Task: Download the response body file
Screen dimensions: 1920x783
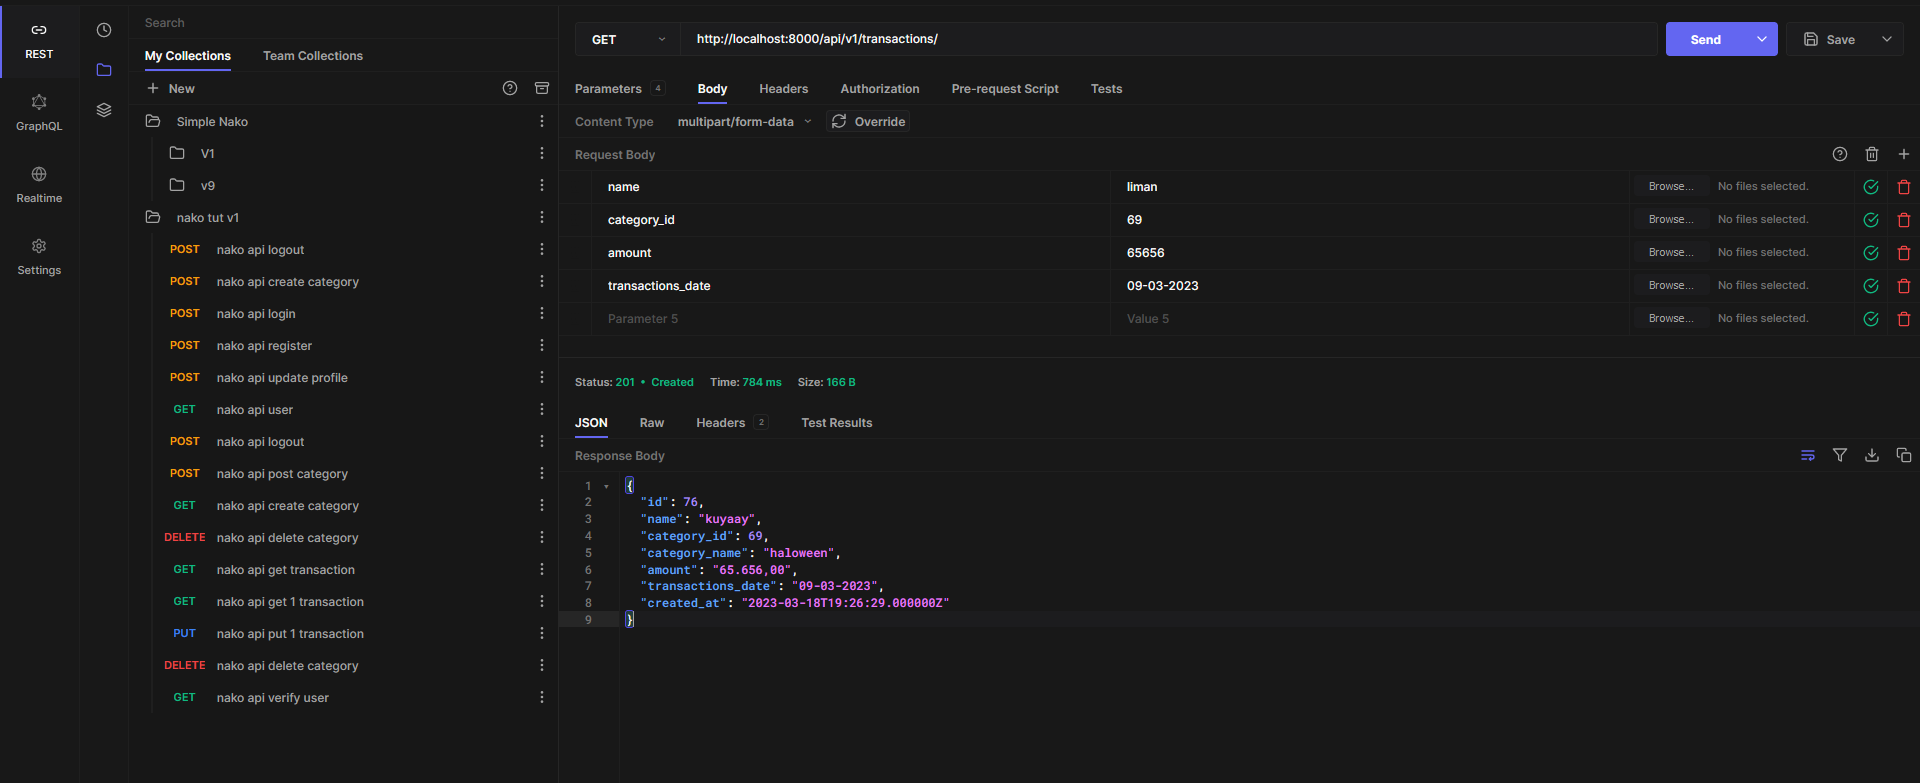Action: [x=1871, y=455]
